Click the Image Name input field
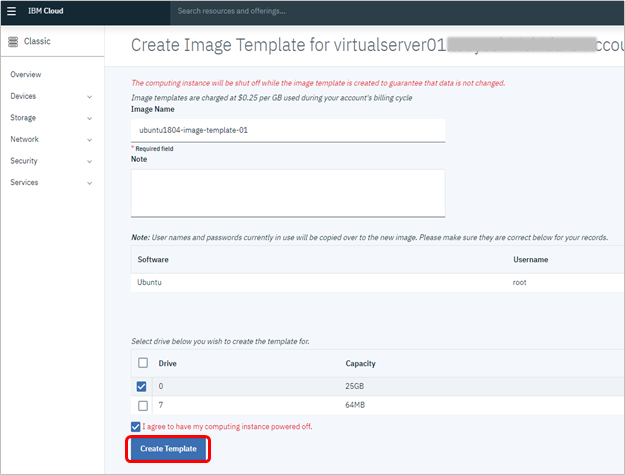 (288, 130)
